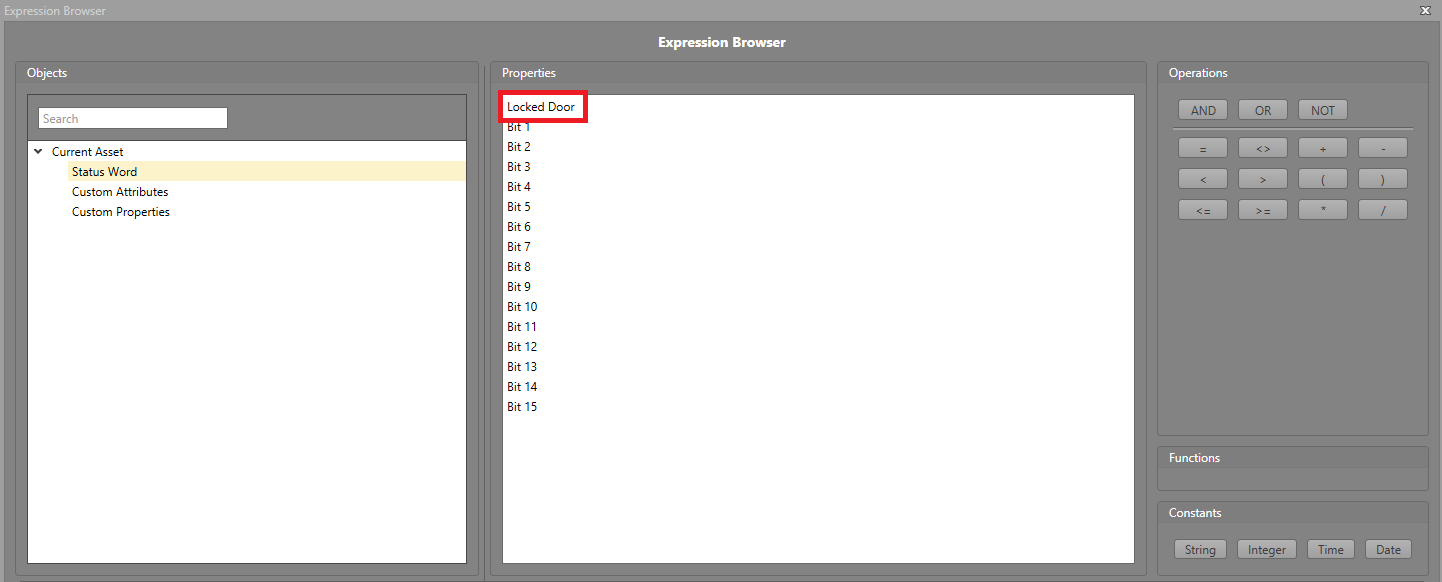
Task: Select the Status Word object
Action: [104, 172]
